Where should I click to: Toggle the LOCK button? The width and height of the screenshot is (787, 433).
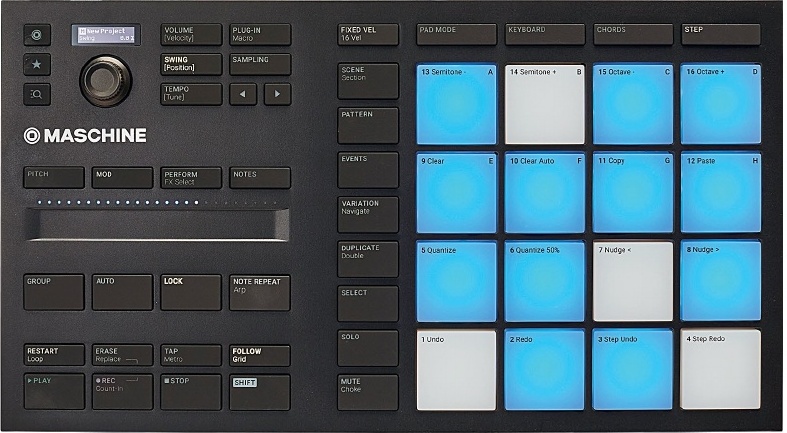[191, 293]
